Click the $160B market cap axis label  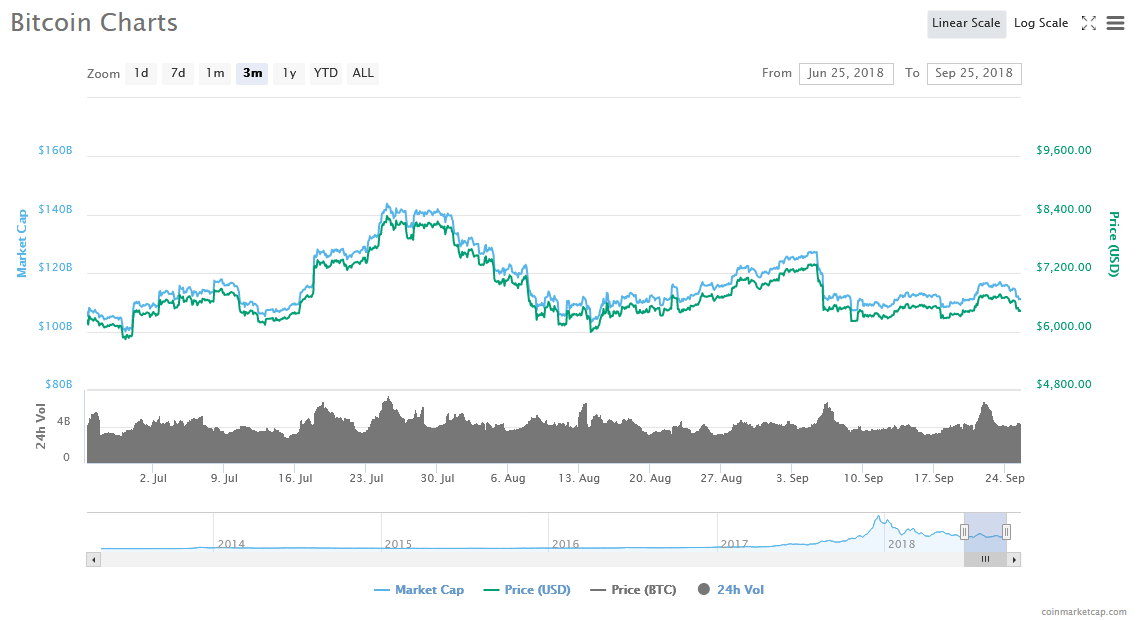point(55,151)
